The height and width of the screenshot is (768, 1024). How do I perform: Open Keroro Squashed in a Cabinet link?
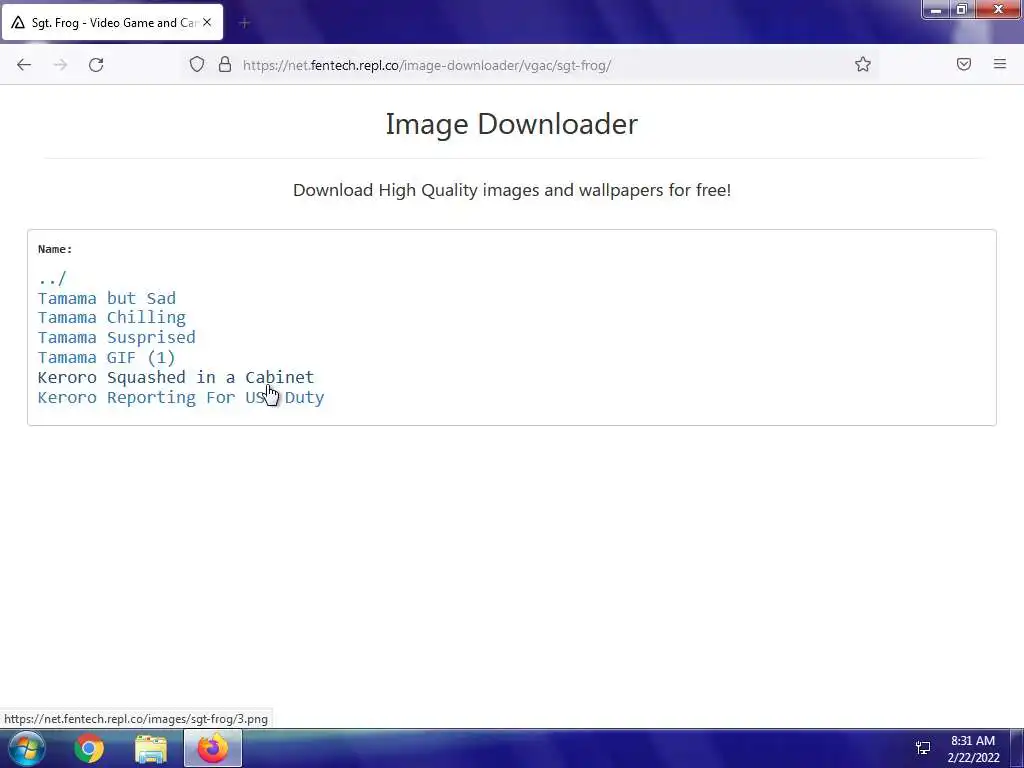tap(176, 377)
